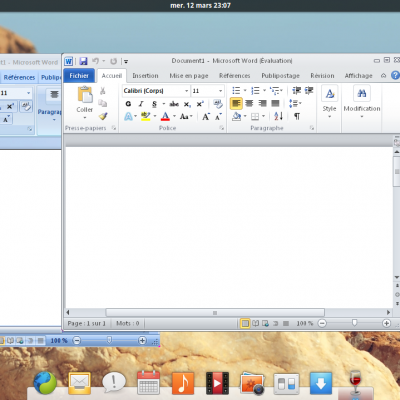This screenshot has width=400, height=400.
Task: Select Full Screen Reading view icon
Action: [255, 323]
